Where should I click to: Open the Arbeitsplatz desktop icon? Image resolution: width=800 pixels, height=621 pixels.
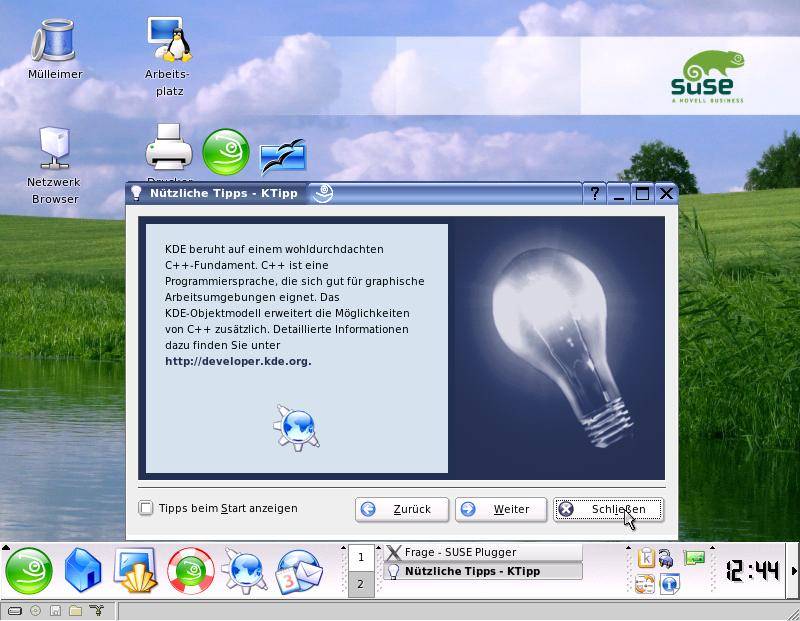point(169,40)
